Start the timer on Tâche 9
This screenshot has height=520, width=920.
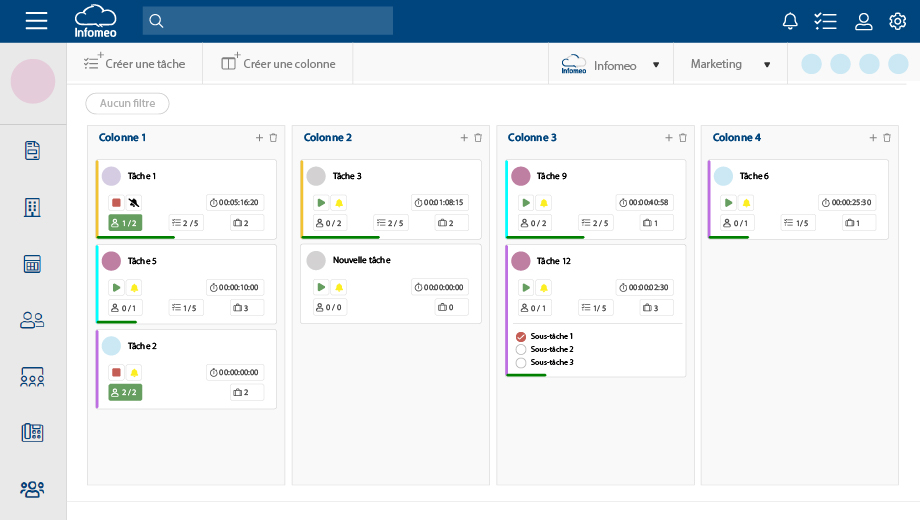tap(526, 203)
